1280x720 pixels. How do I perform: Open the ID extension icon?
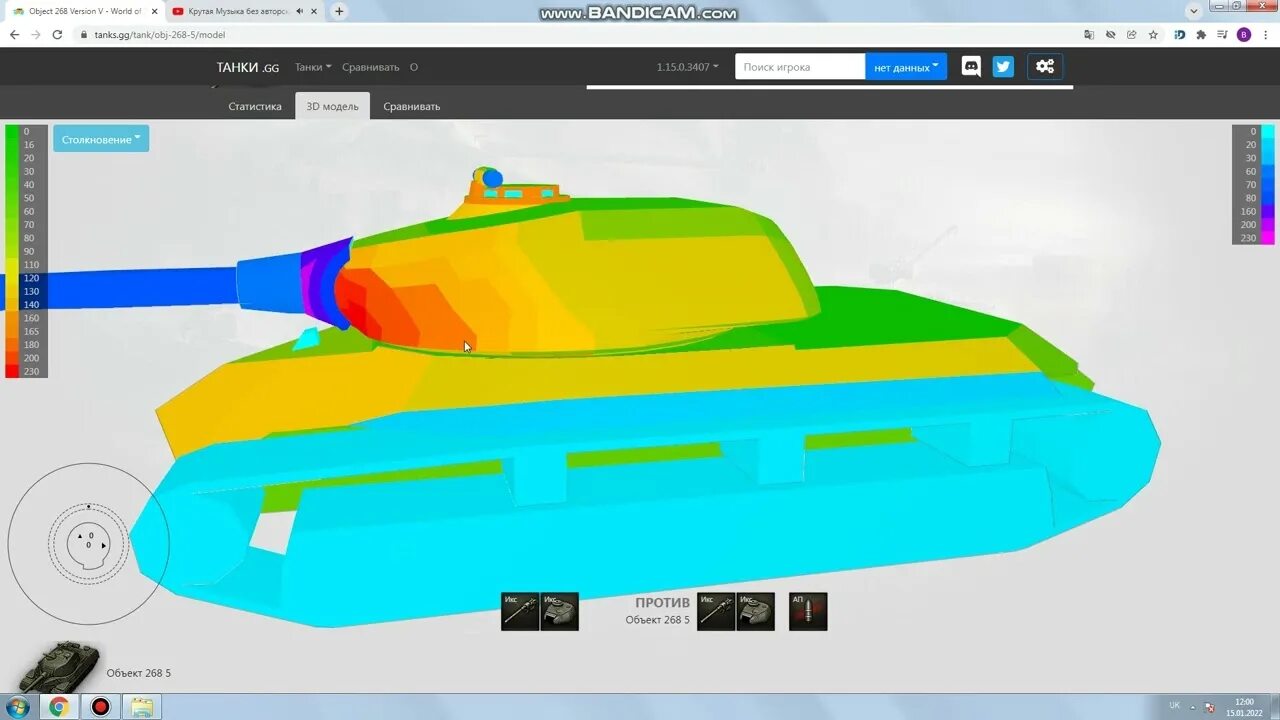1180,34
